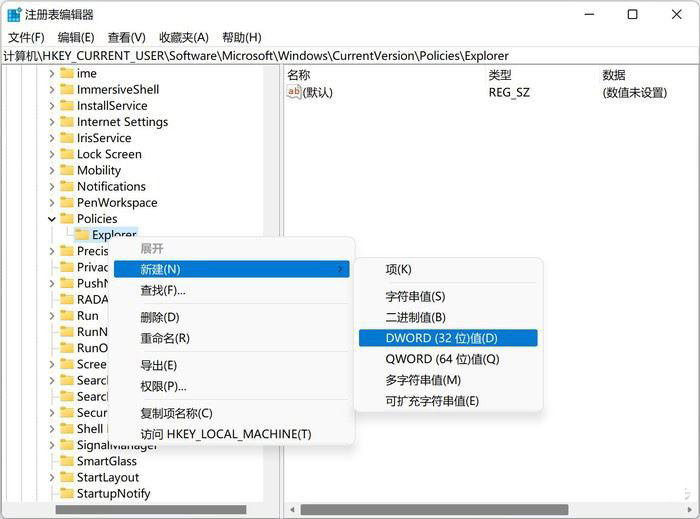Screen dimensions: 700x519
Task: Click 重命名(R) in the context menu
Action: click(x=231, y=338)
